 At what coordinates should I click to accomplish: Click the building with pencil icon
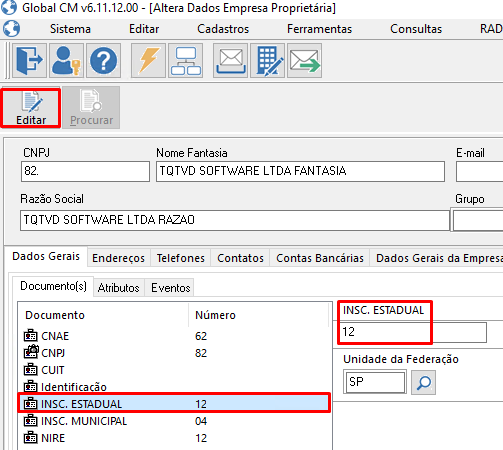[x=267, y=61]
